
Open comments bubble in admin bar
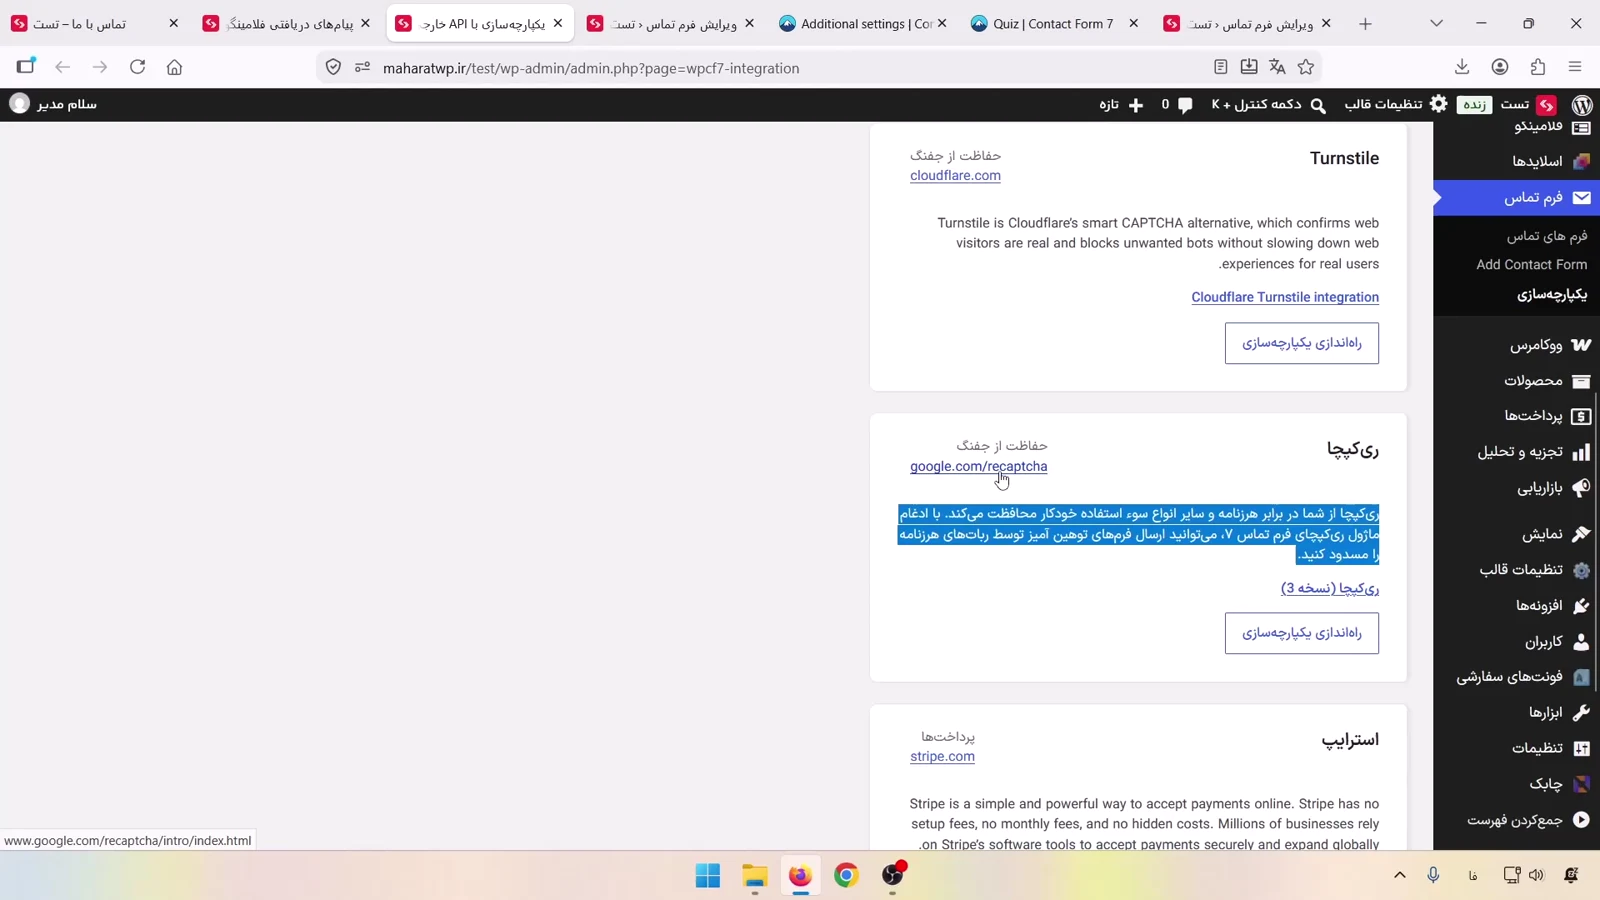click(x=1185, y=105)
